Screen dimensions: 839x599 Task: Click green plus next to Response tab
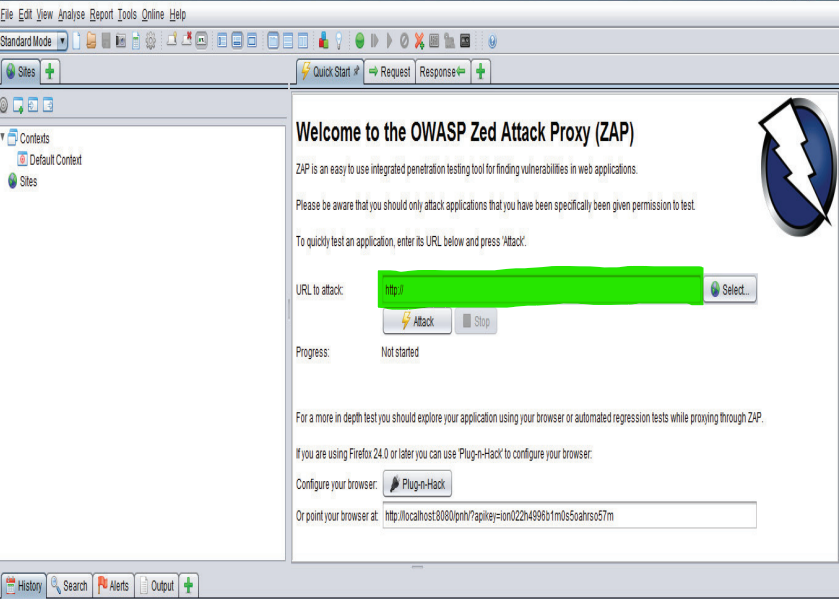pos(480,71)
